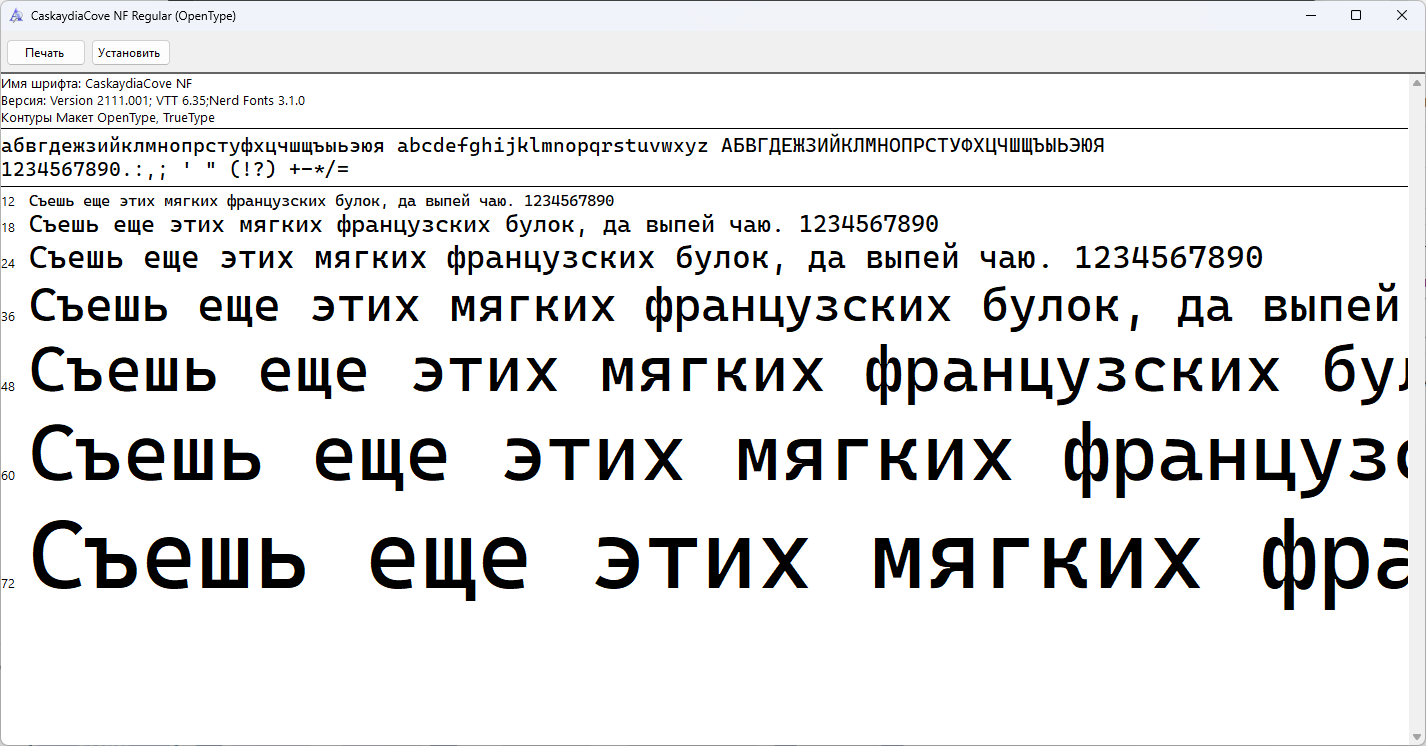Close the CaskaydiaCove font window

tap(1402, 16)
